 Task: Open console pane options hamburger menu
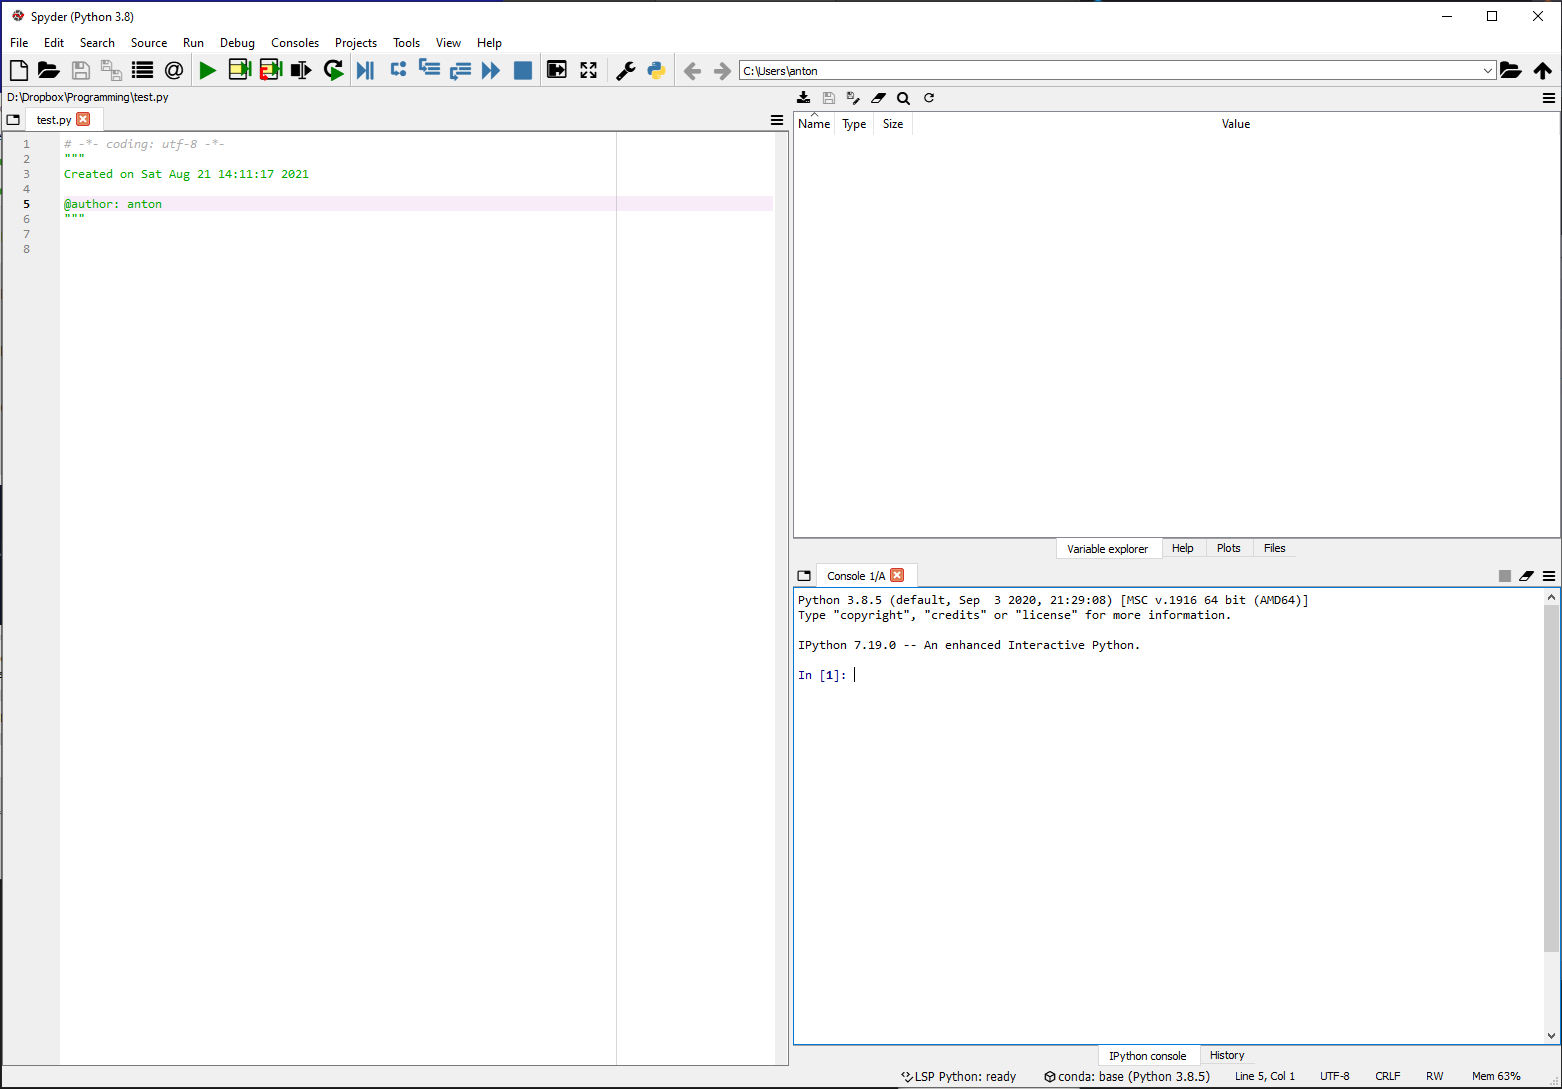coord(1549,576)
